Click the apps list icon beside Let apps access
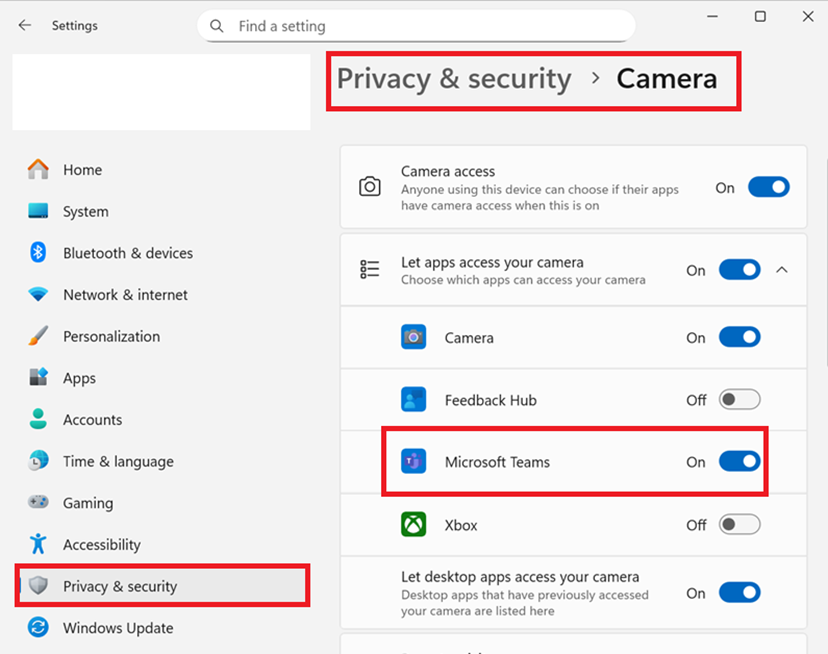Screen dimensions: 828x654 tap(370, 269)
